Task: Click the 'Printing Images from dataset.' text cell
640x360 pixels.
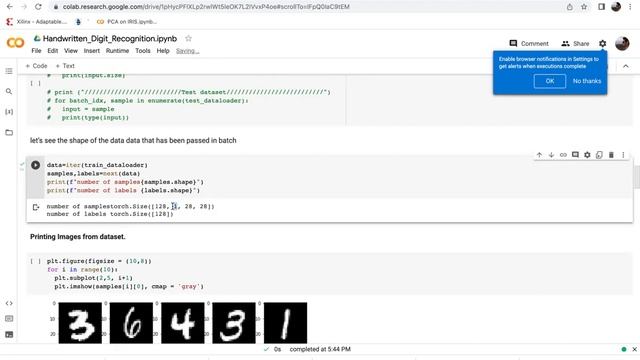Action: pyautogui.click(x=78, y=237)
